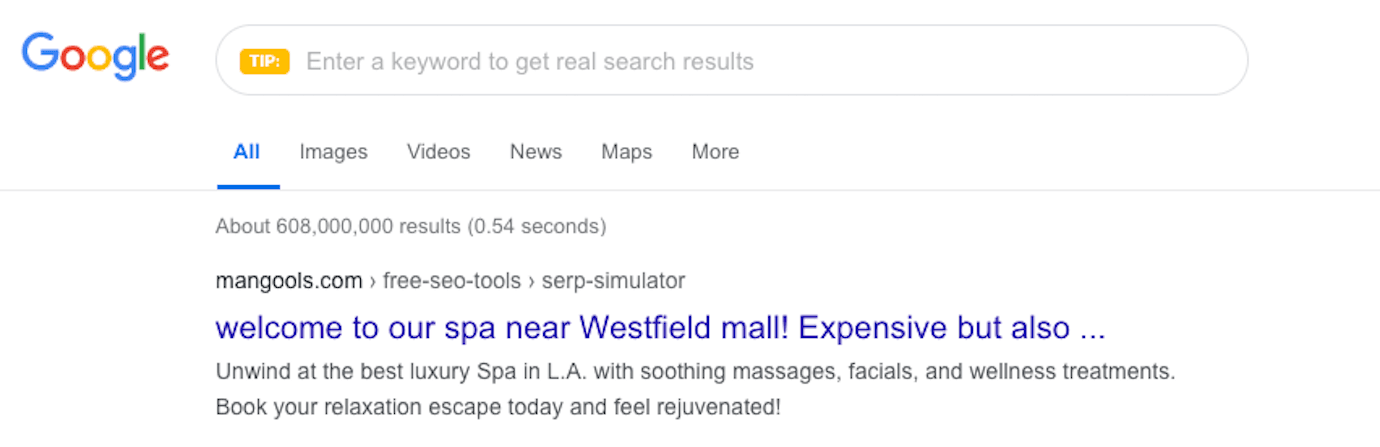Click the yellow TIP badge
The width and height of the screenshot is (1380, 447).
[x=264, y=62]
